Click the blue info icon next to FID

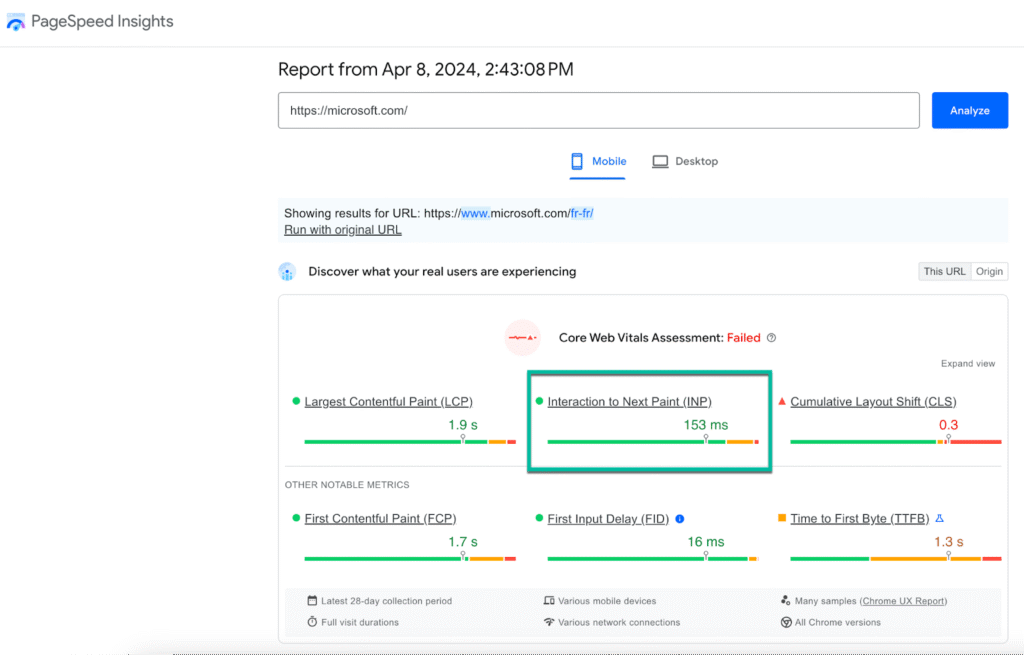pyautogui.click(x=680, y=519)
